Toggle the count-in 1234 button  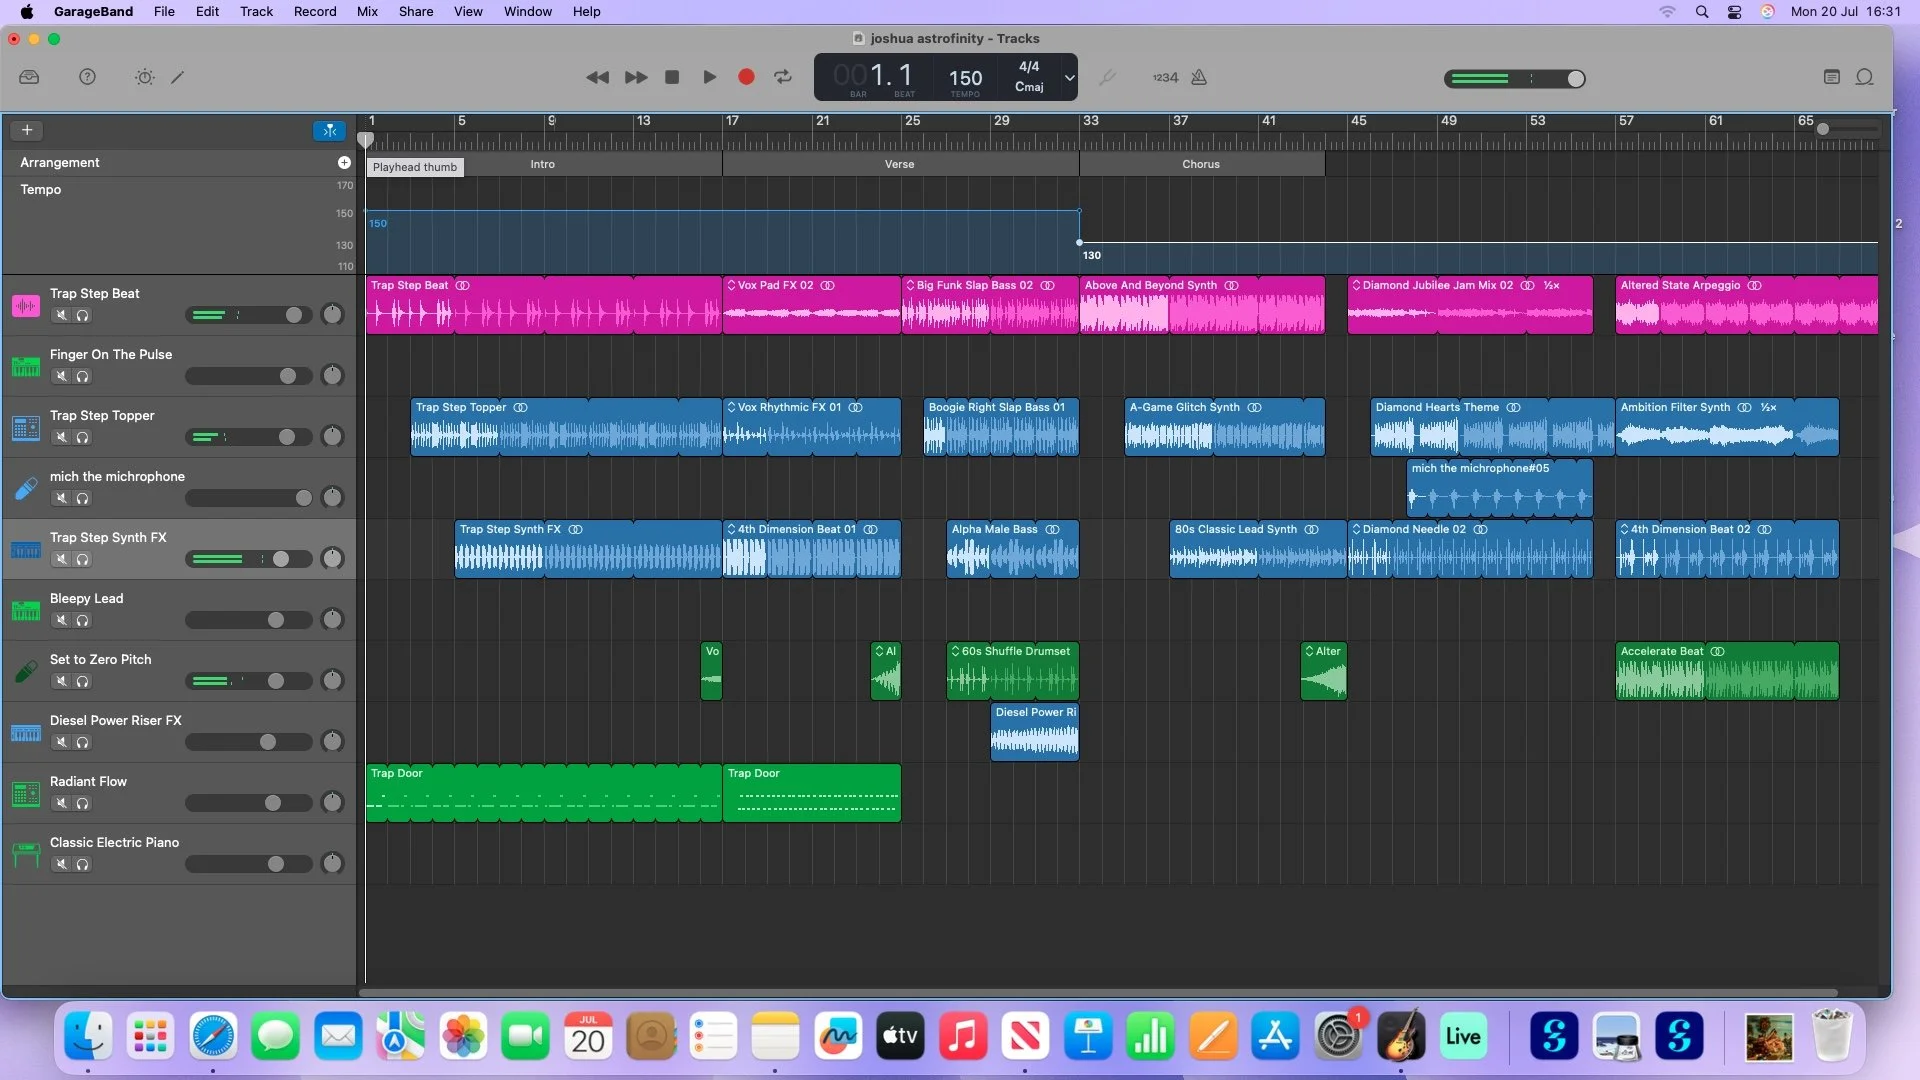pyautogui.click(x=1165, y=77)
